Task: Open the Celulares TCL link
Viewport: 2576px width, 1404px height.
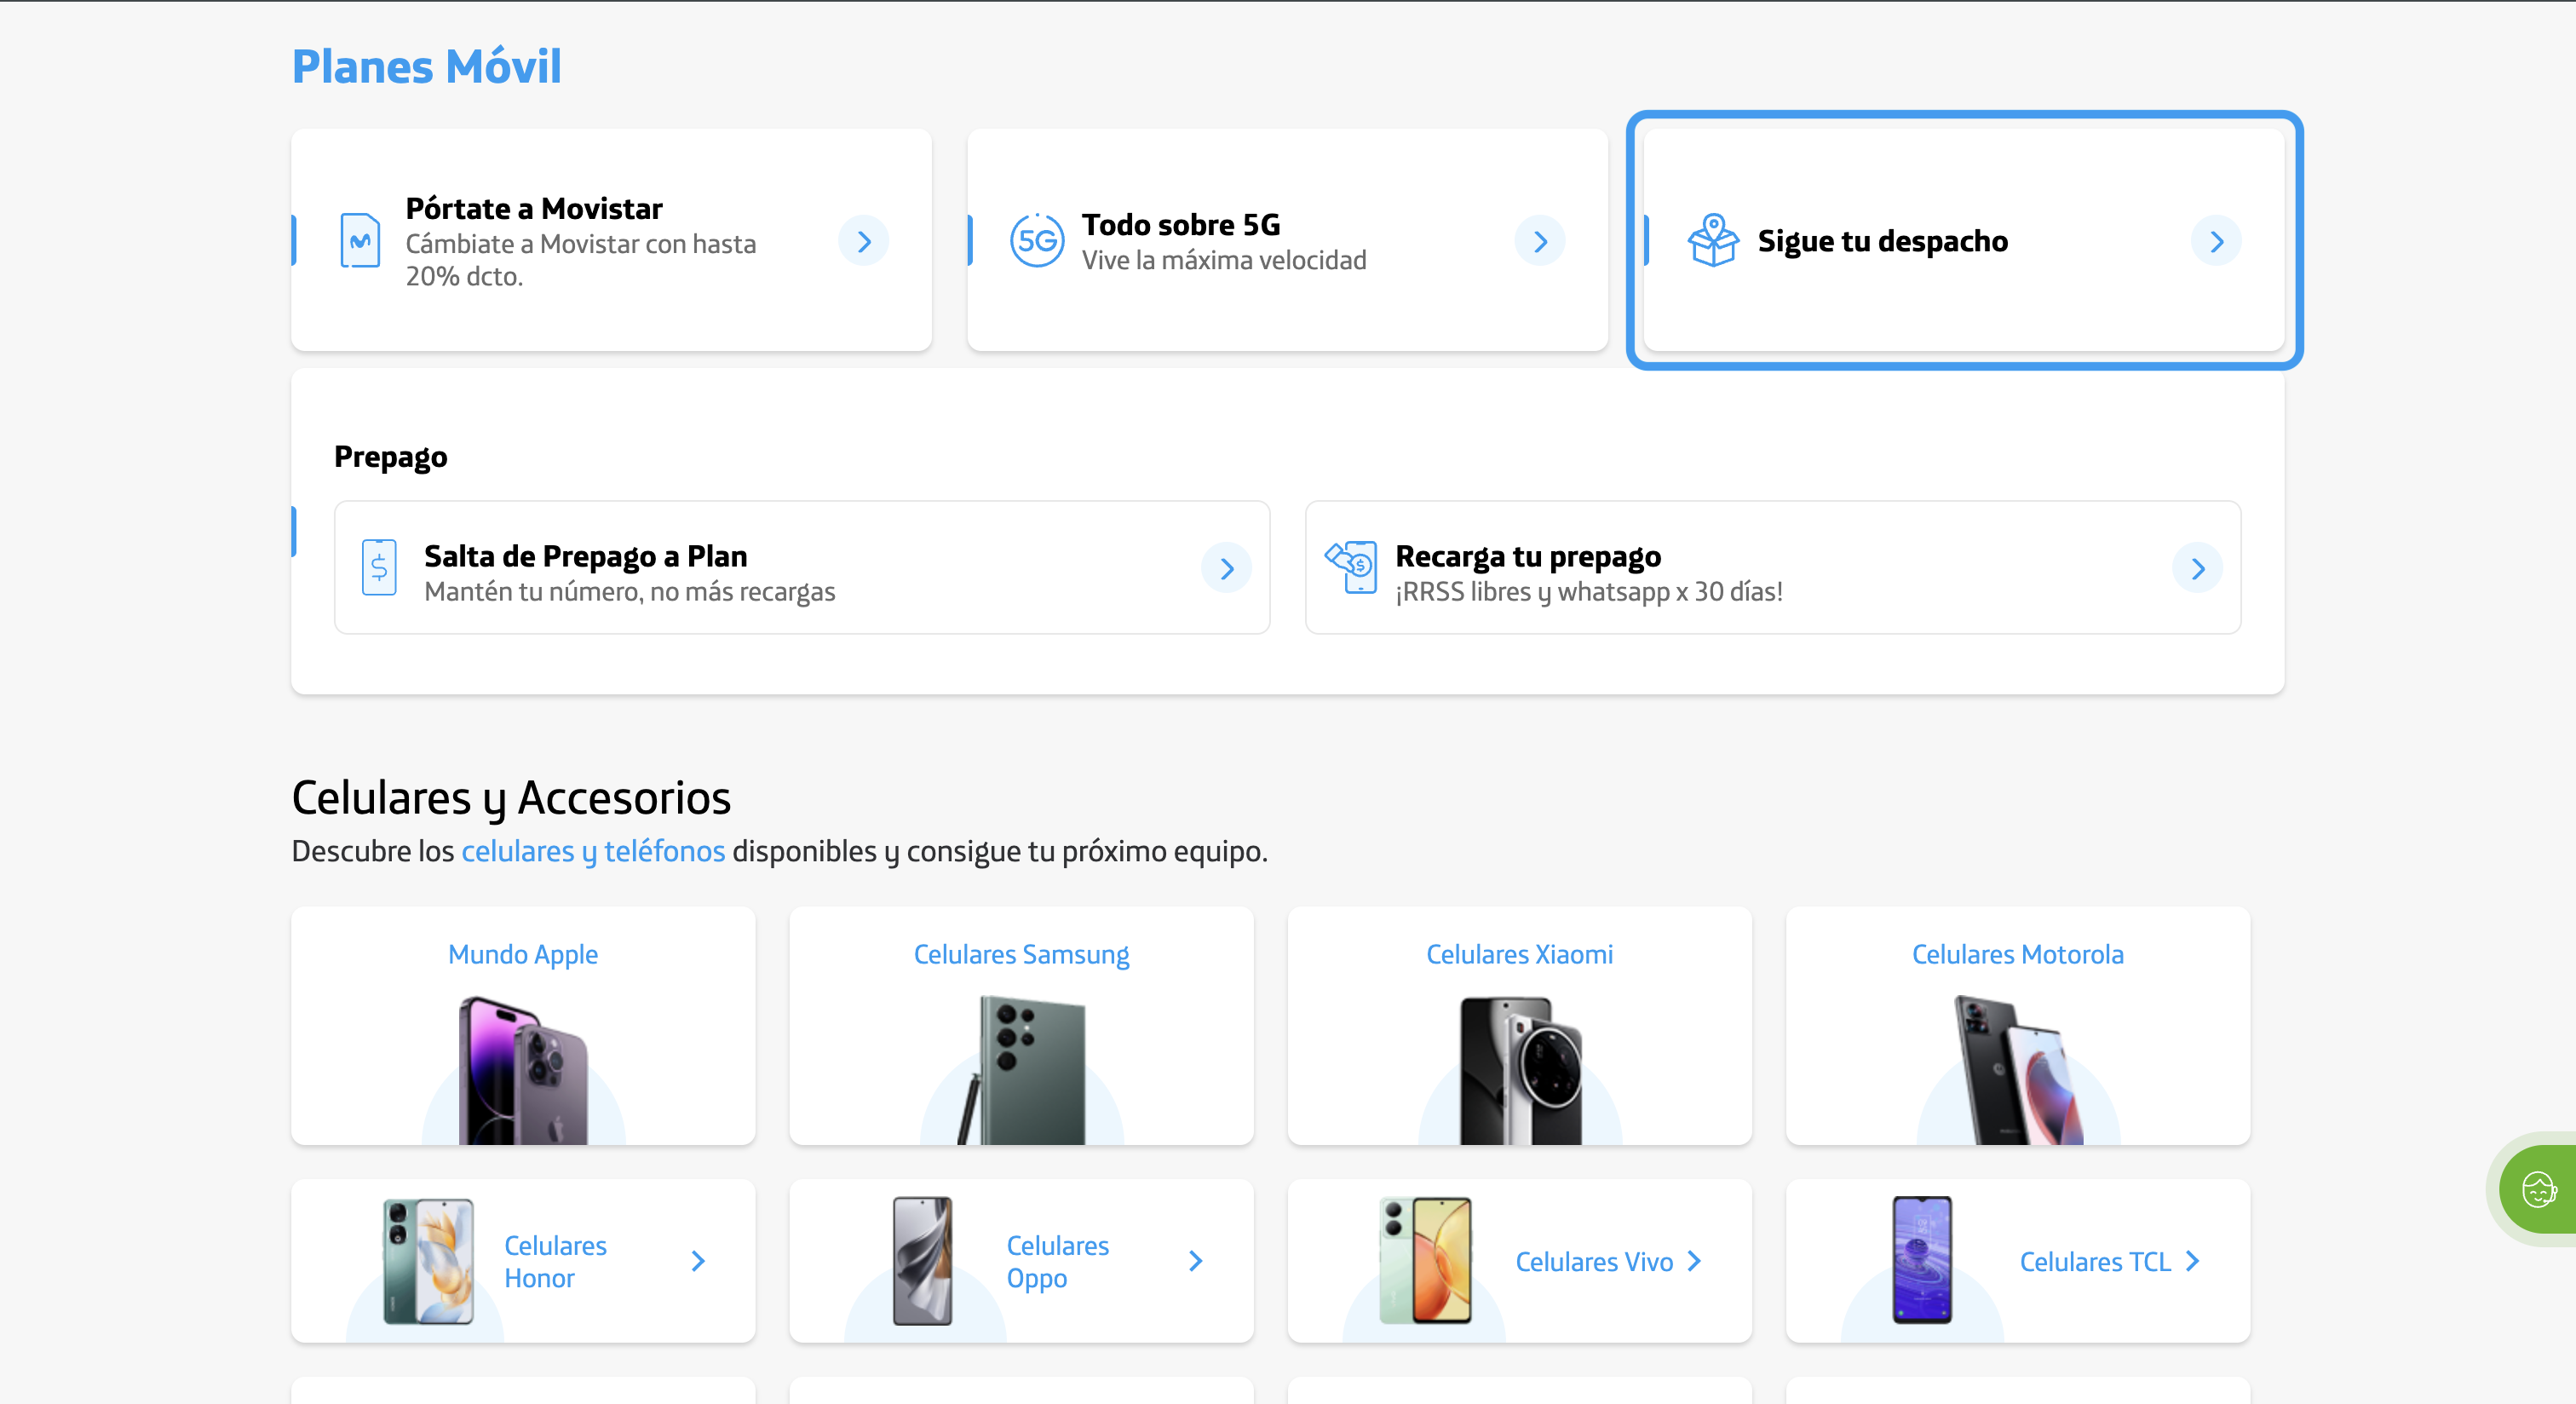Action: click(2095, 1262)
